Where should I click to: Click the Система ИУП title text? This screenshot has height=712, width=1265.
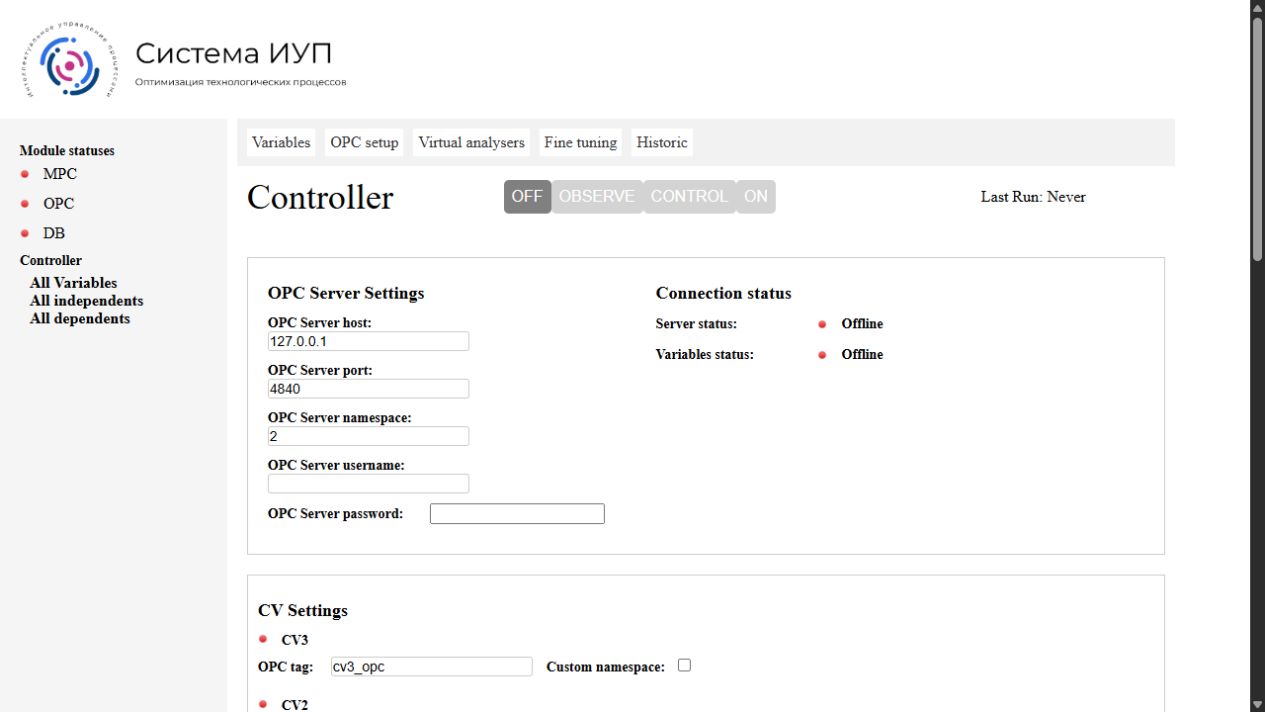232,53
